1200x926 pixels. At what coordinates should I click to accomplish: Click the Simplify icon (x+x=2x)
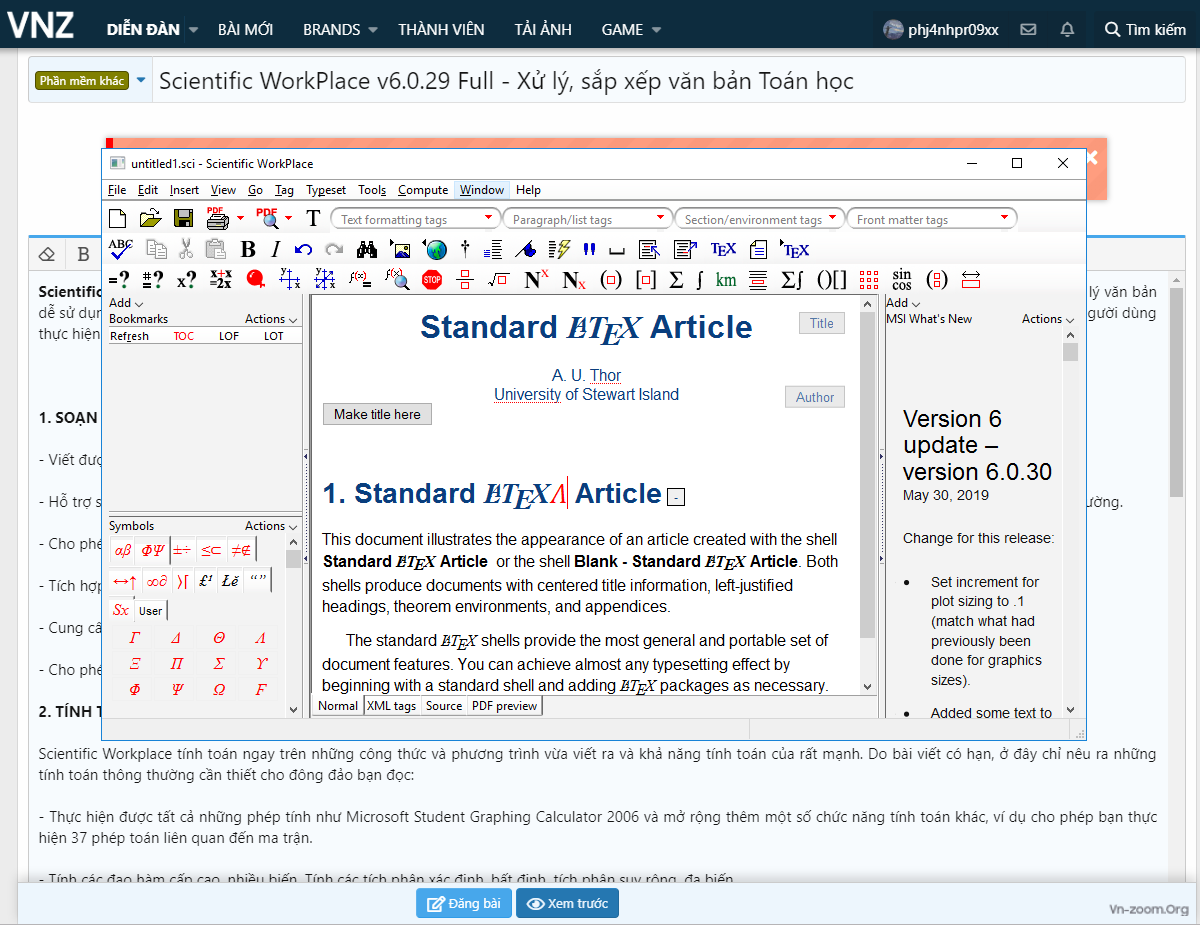(x=221, y=280)
